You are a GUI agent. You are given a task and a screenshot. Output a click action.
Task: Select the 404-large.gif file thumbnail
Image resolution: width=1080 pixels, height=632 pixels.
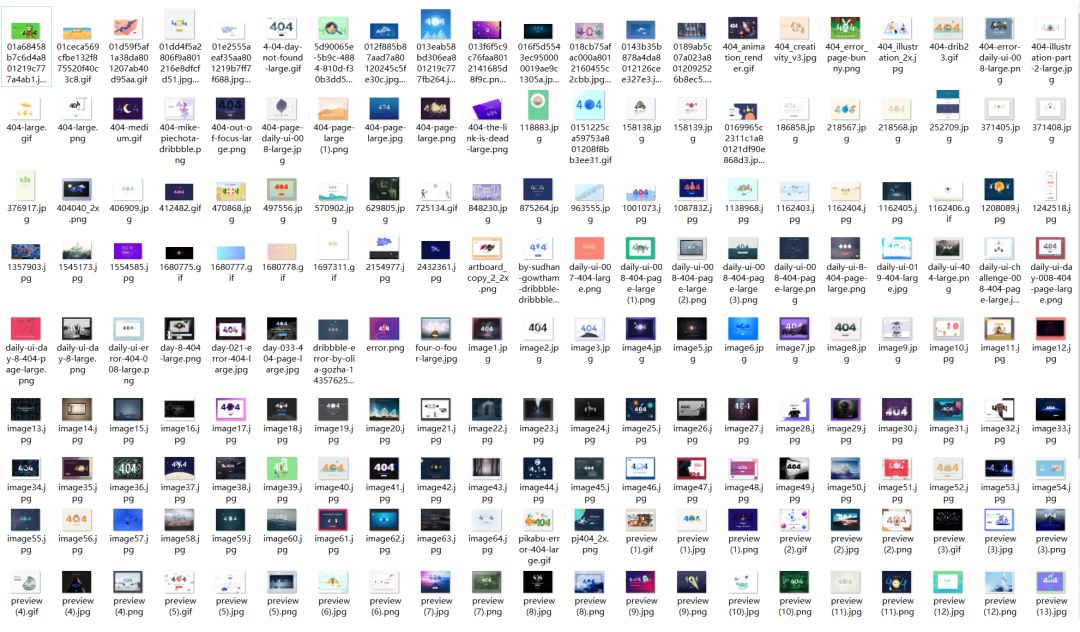click(x=26, y=108)
